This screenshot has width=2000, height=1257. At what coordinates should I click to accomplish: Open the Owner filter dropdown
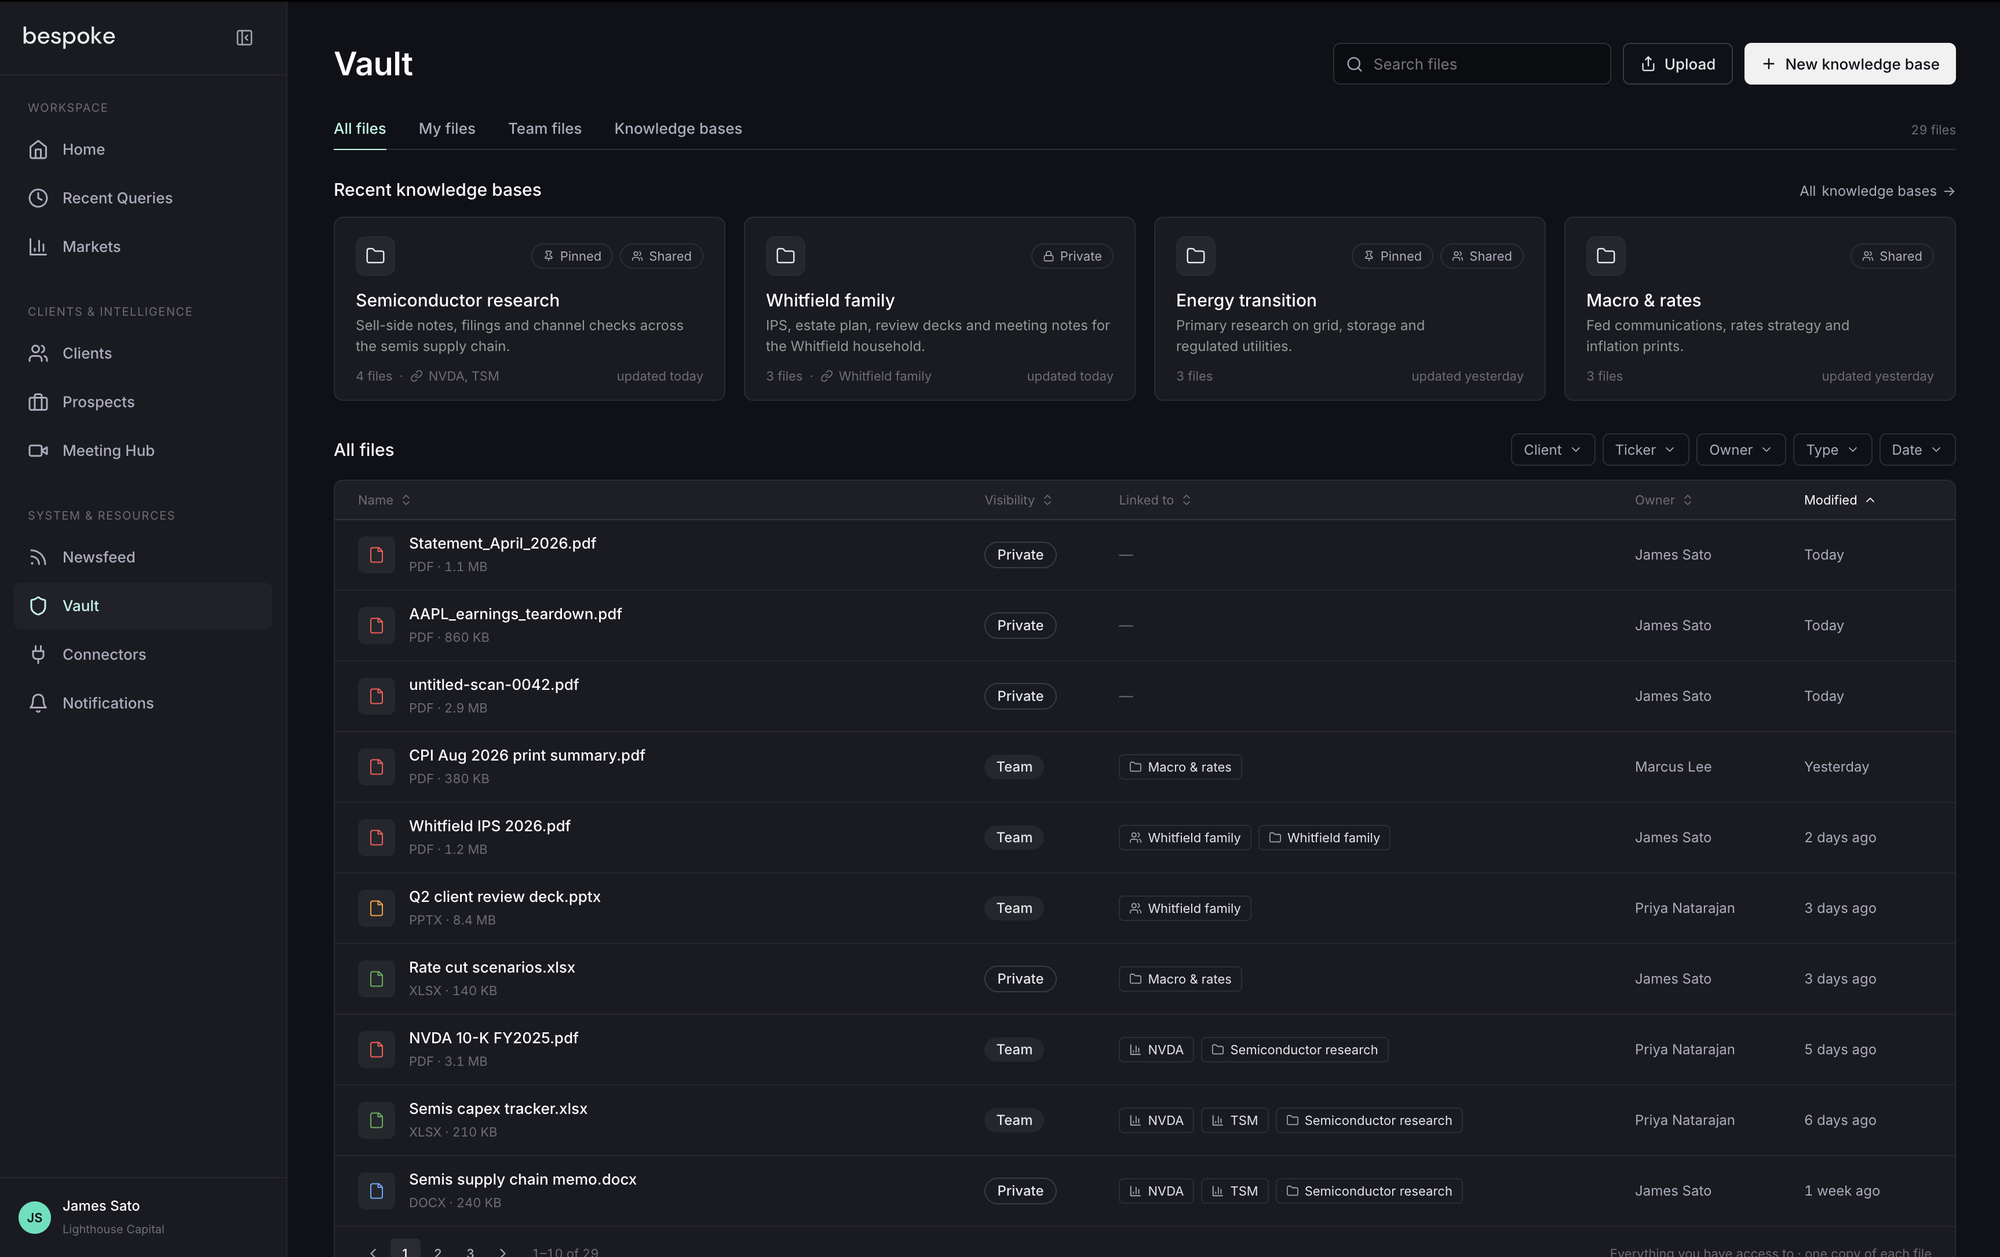(x=1740, y=450)
